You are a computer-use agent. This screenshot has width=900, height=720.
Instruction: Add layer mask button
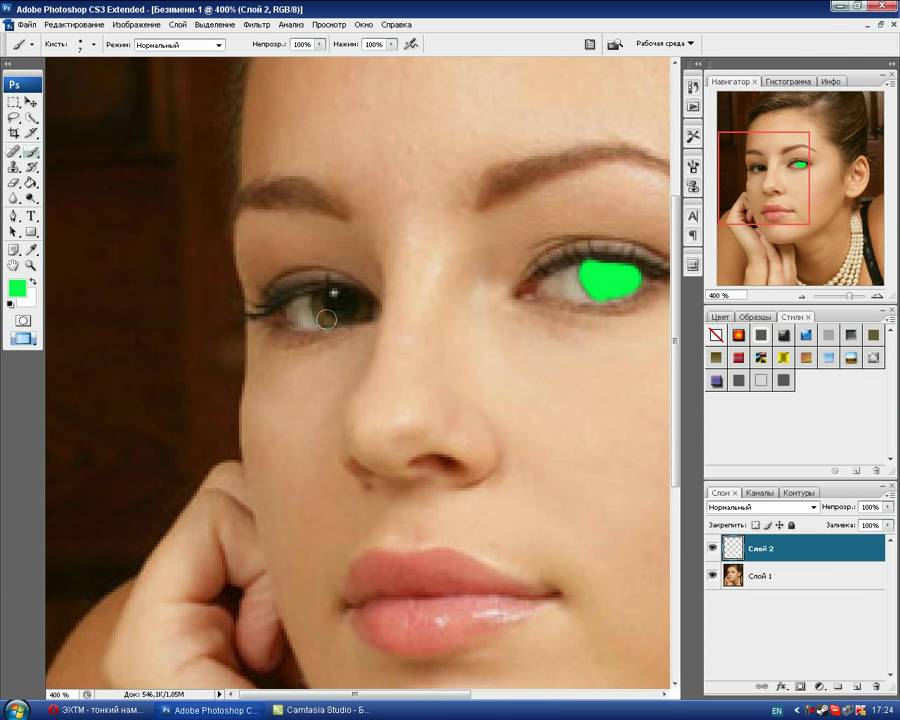[x=801, y=686]
